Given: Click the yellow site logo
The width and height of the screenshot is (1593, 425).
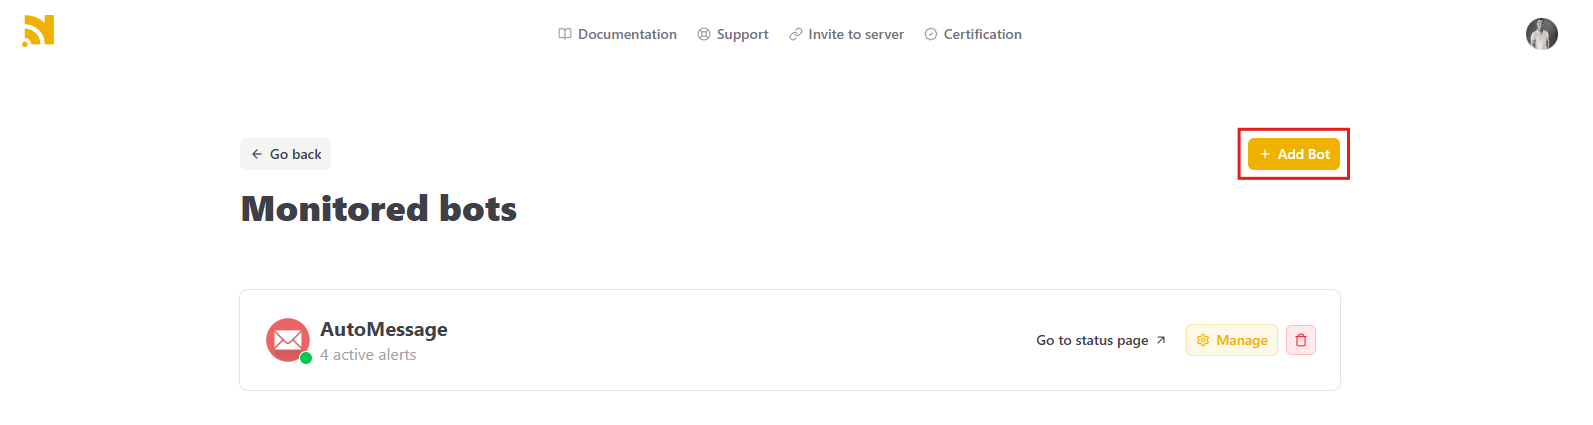Looking at the screenshot, I should (38, 31).
